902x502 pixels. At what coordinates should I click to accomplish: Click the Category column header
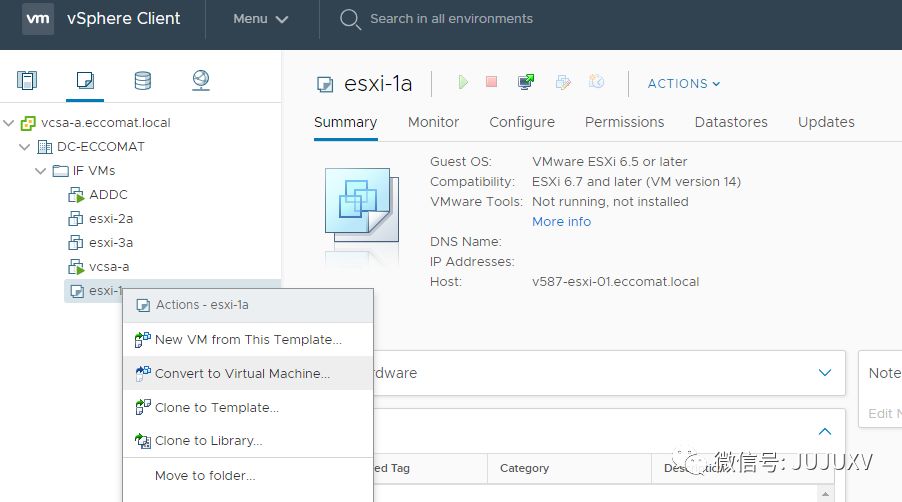coord(524,468)
